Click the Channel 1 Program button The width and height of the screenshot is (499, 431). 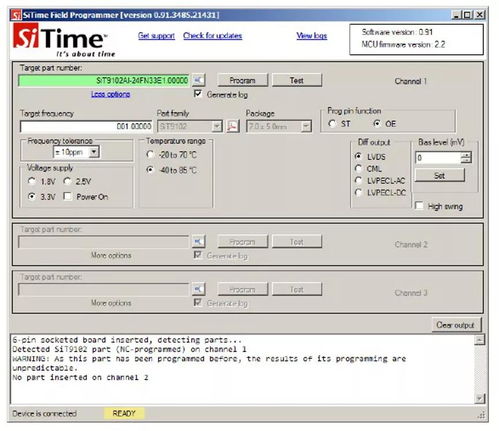pos(243,80)
